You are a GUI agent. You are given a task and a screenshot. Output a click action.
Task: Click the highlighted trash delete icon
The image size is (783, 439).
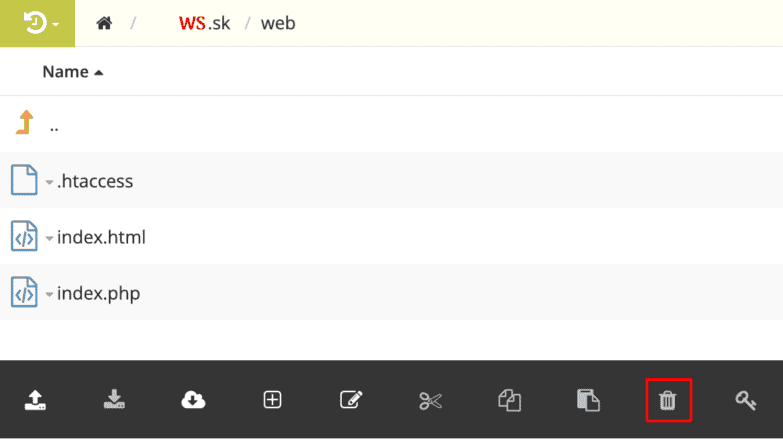point(668,401)
